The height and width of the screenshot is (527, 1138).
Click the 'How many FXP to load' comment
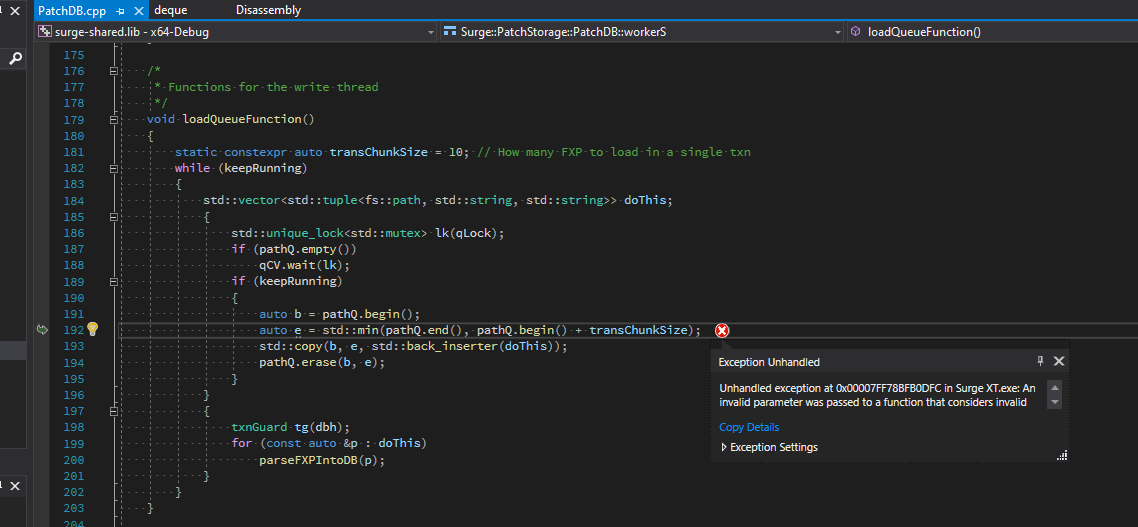click(614, 152)
